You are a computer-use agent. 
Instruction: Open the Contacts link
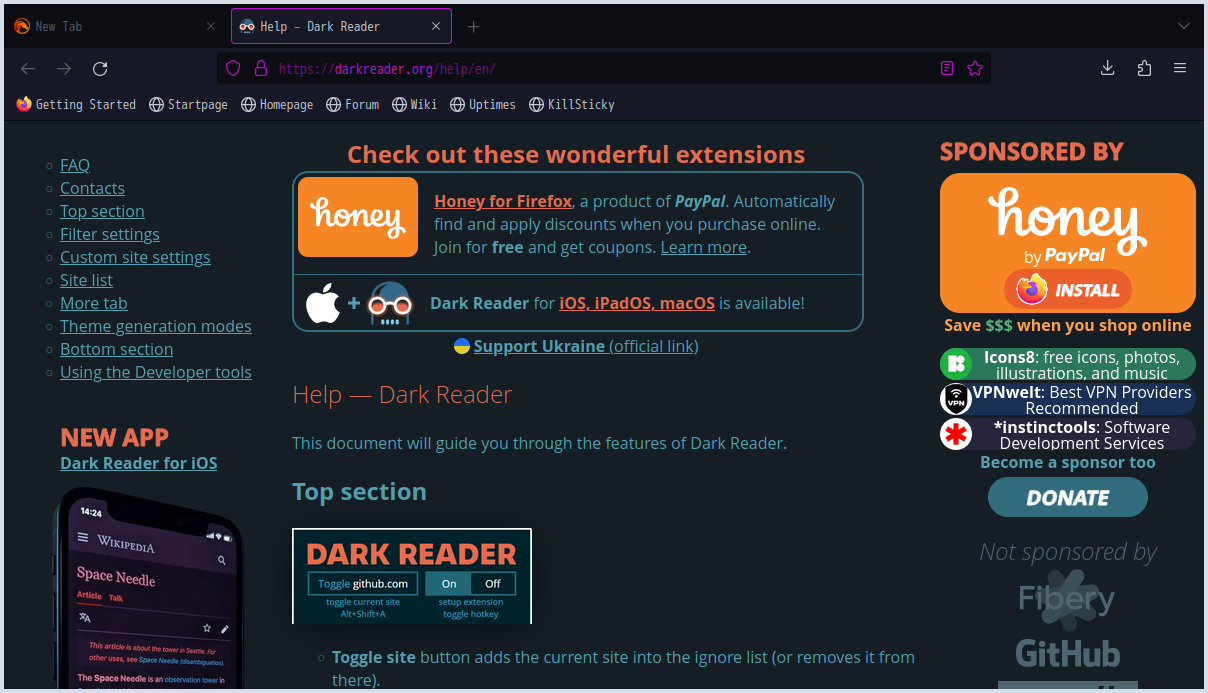(92, 188)
